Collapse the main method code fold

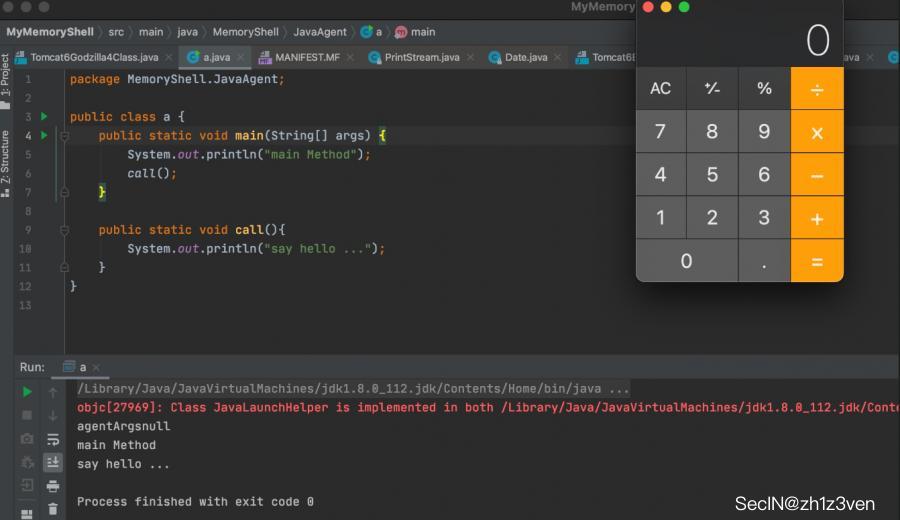(x=63, y=135)
